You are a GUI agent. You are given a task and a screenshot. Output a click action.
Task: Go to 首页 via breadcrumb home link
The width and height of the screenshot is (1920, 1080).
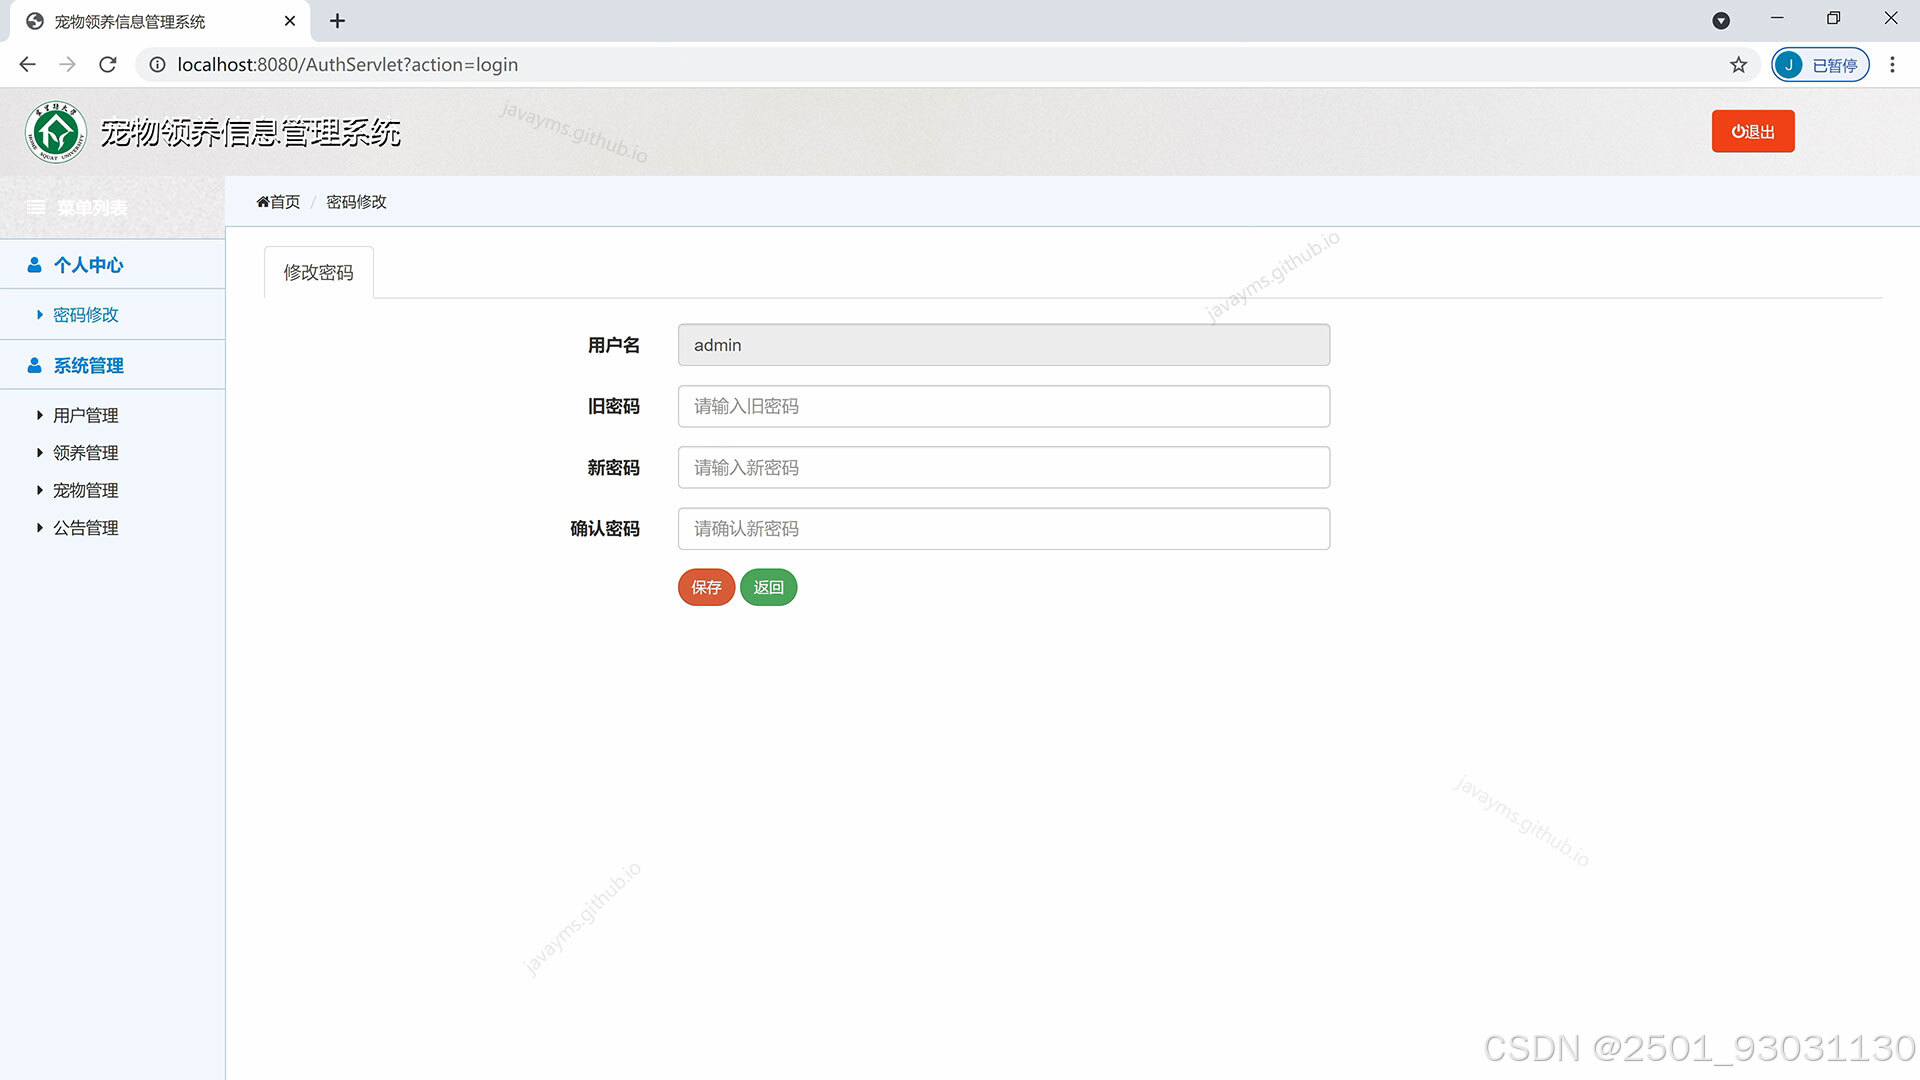click(x=278, y=202)
